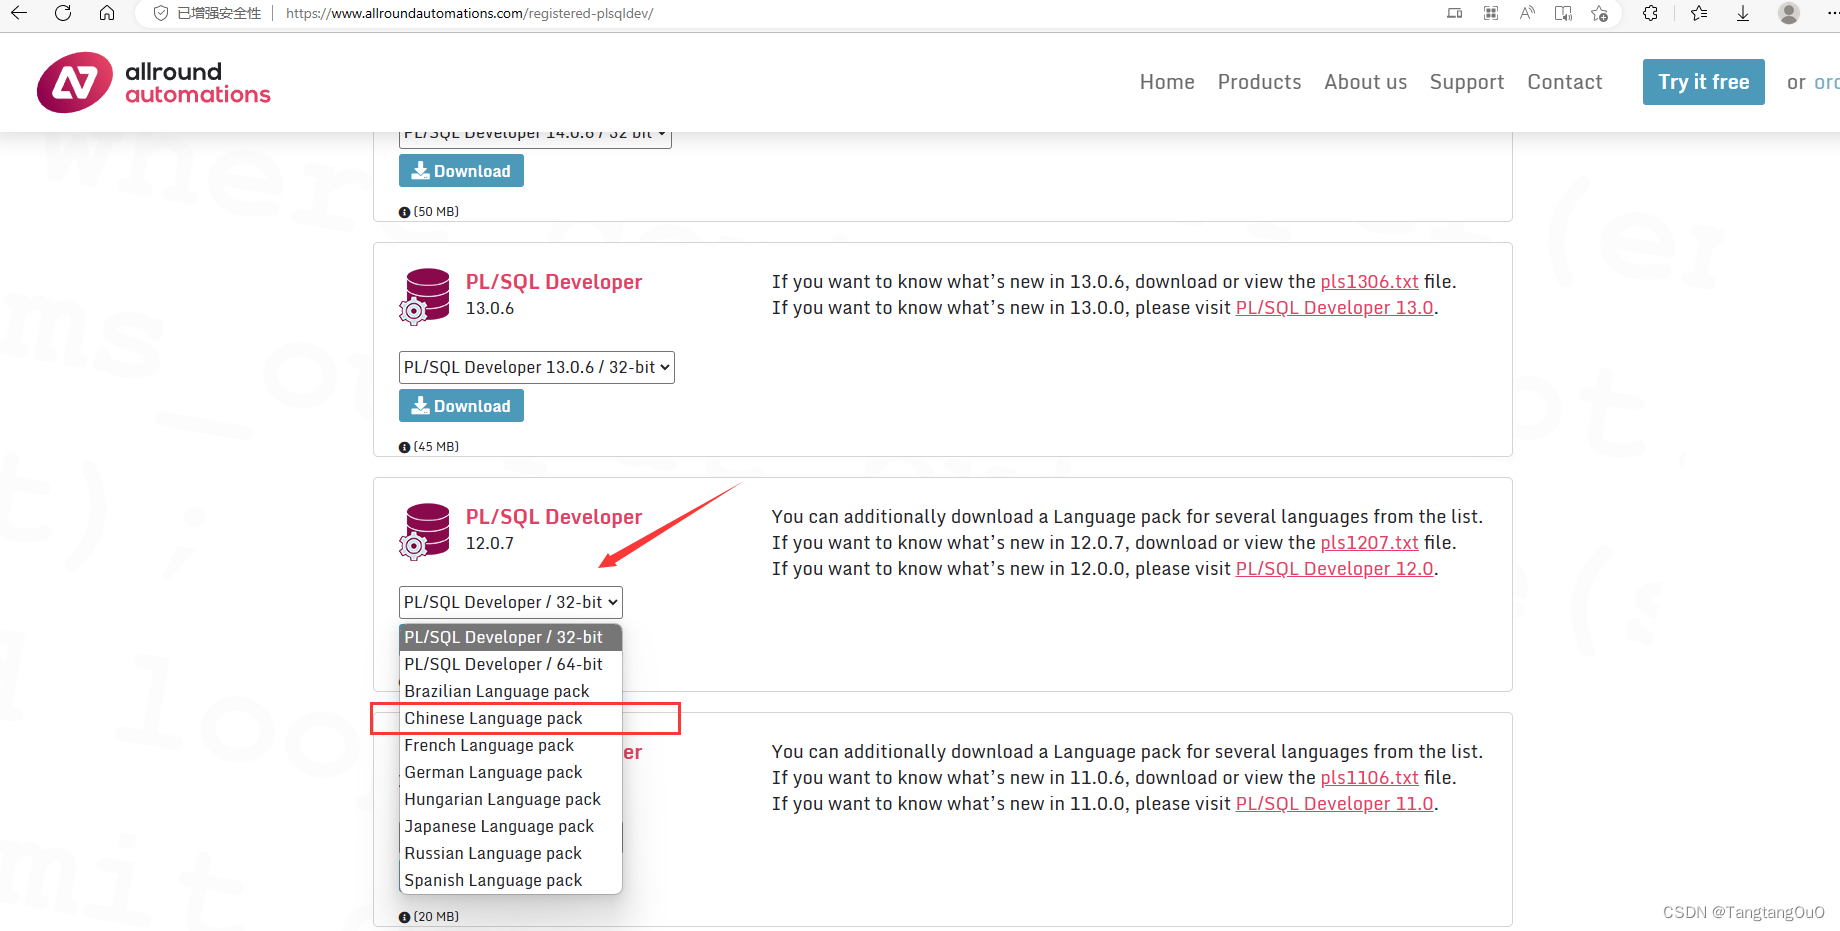The width and height of the screenshot is (1840, 931).
Task: Select 'Chinese Language pack' from the open dropdown
Action: [x=492, y=718]
